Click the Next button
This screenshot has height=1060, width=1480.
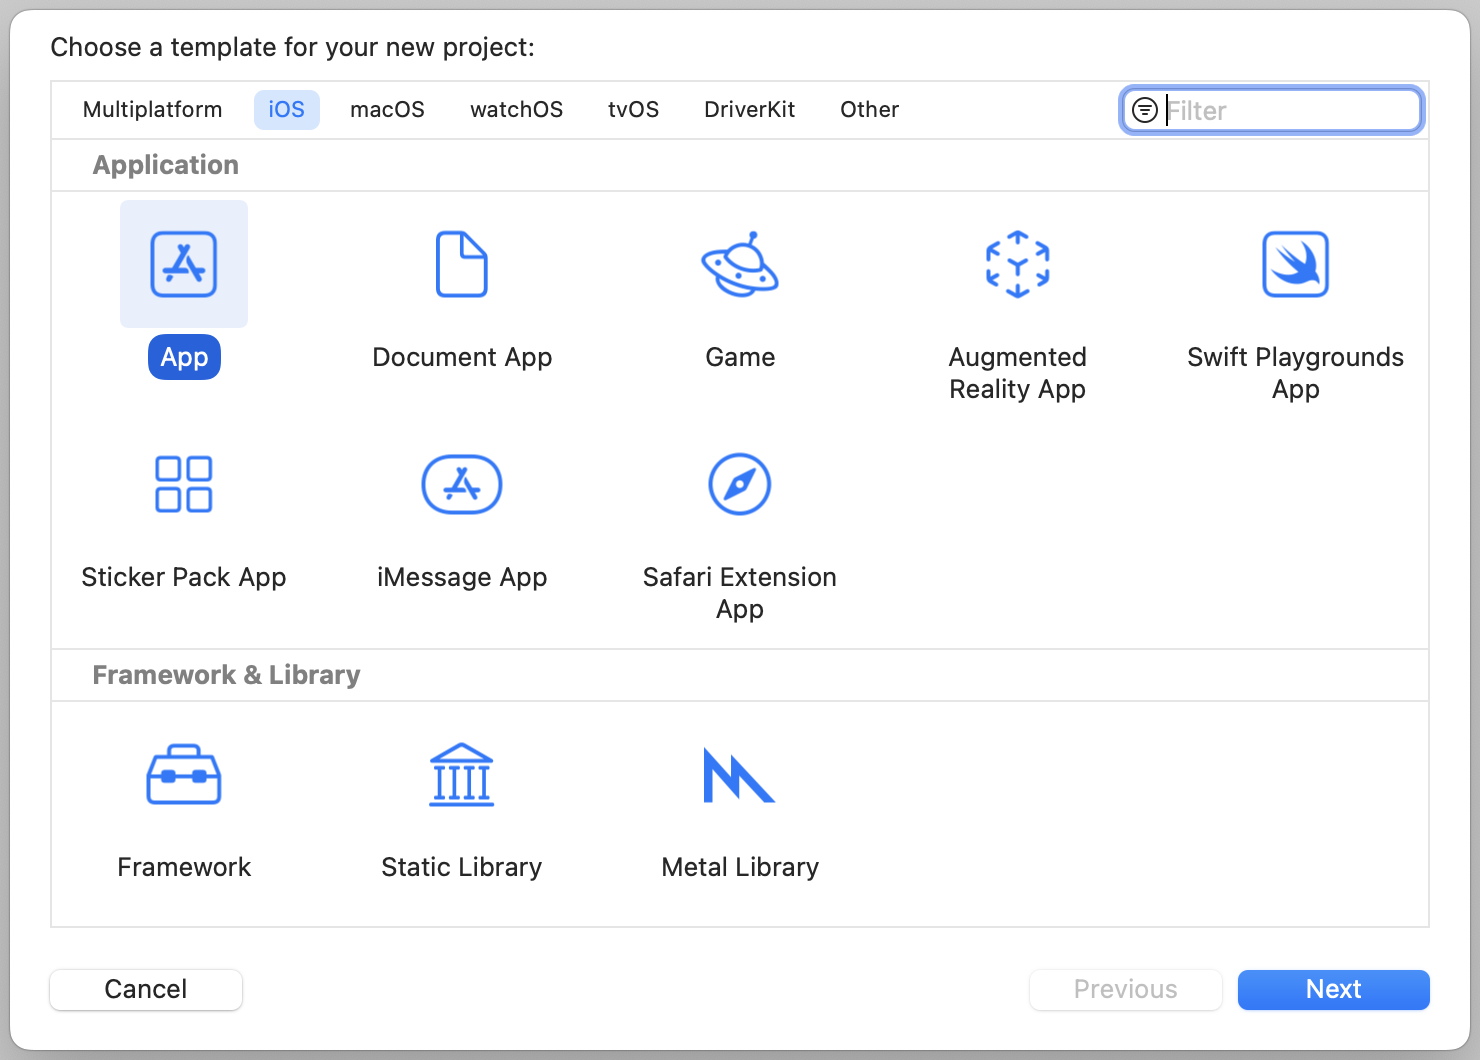1333,989
